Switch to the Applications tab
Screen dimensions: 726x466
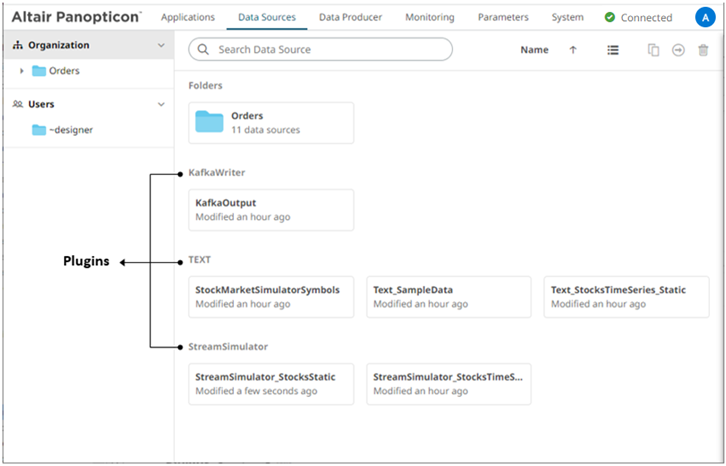(x=188, y=17)
